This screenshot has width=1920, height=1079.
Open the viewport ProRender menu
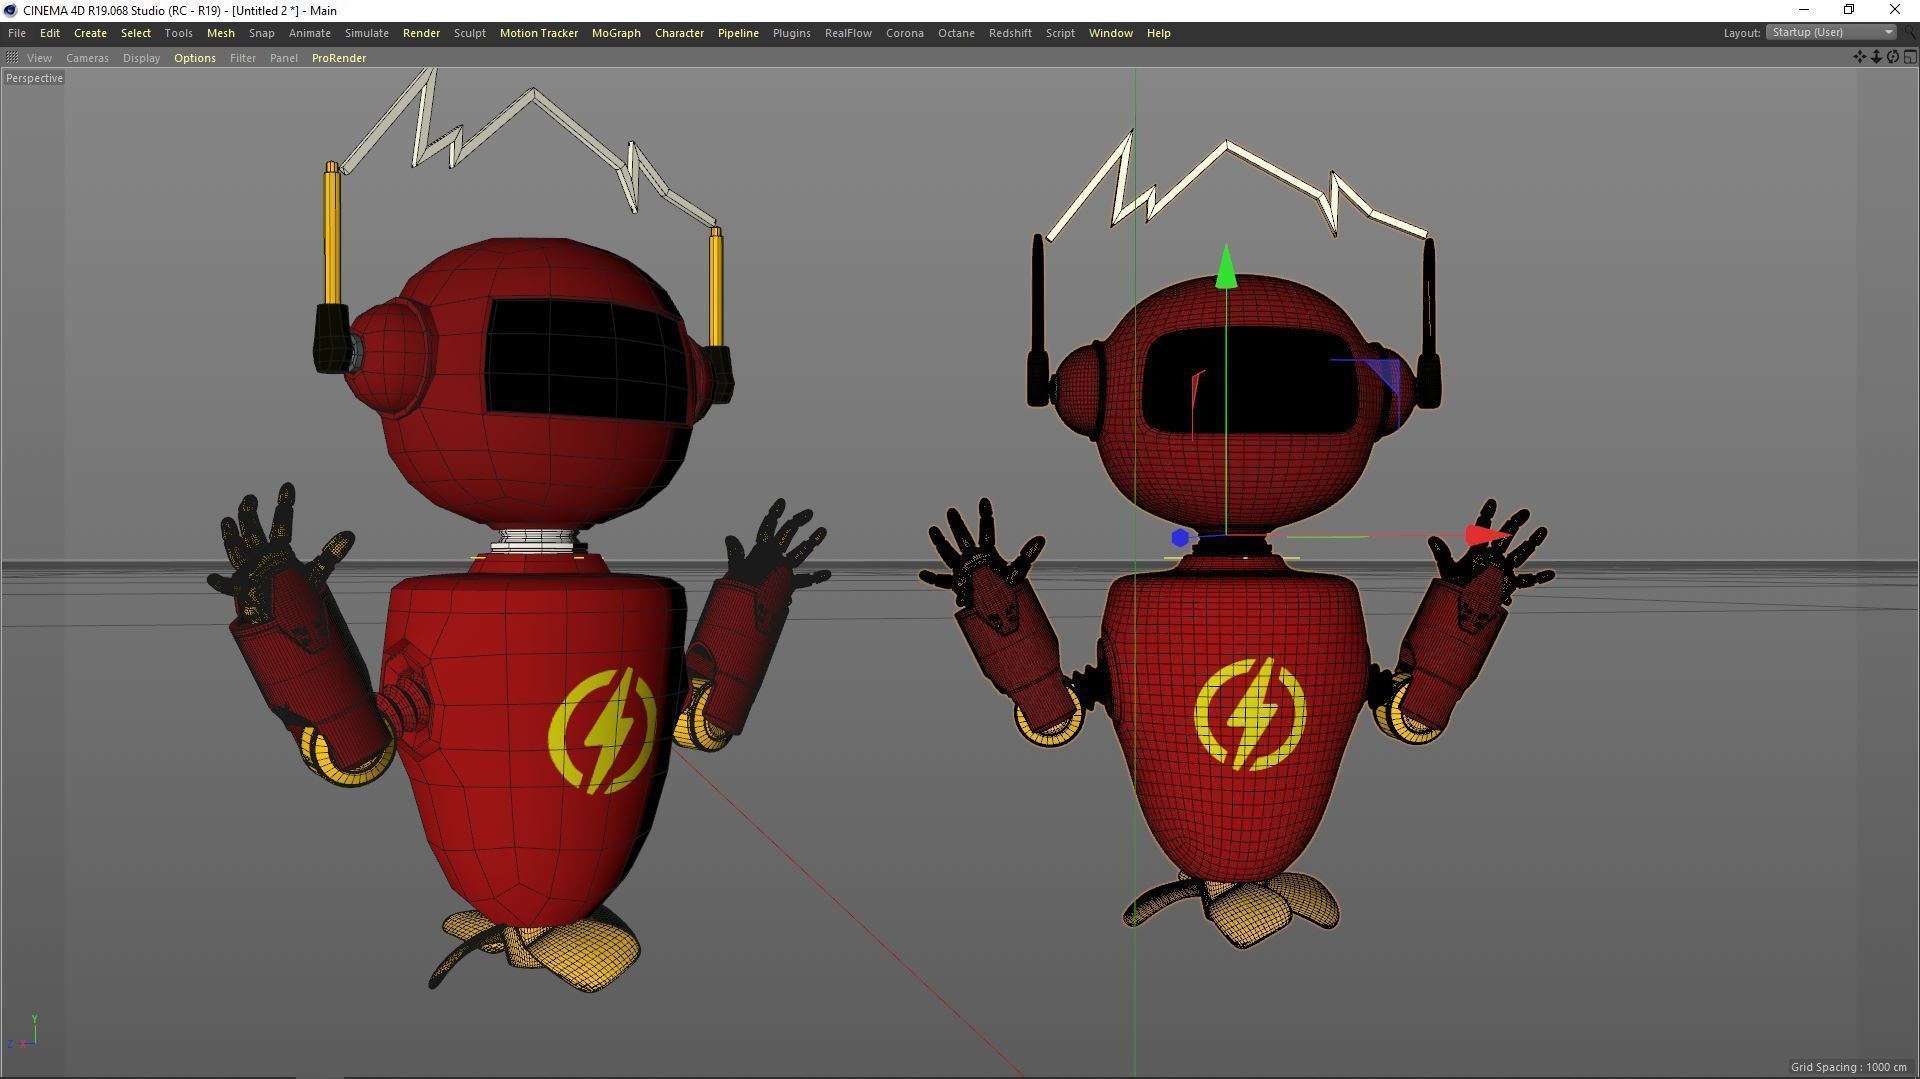coord(339,58)
